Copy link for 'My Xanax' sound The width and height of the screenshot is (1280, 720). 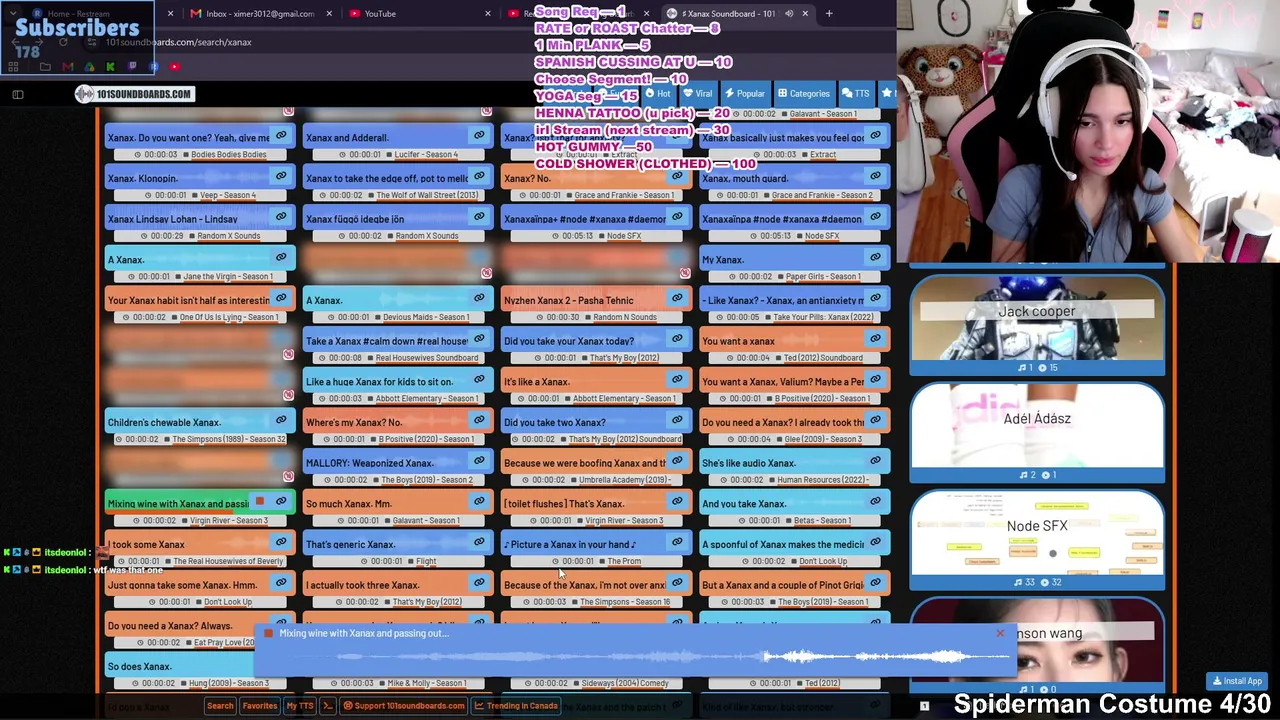pyautogui.click(x=875, y=258)
